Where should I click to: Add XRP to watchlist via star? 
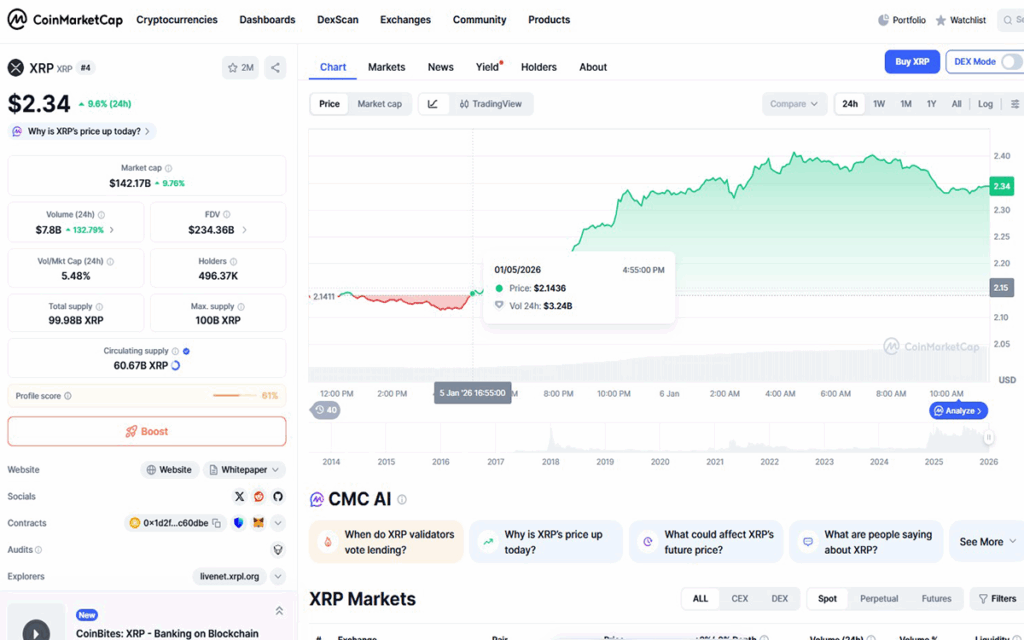pos(240,67)
